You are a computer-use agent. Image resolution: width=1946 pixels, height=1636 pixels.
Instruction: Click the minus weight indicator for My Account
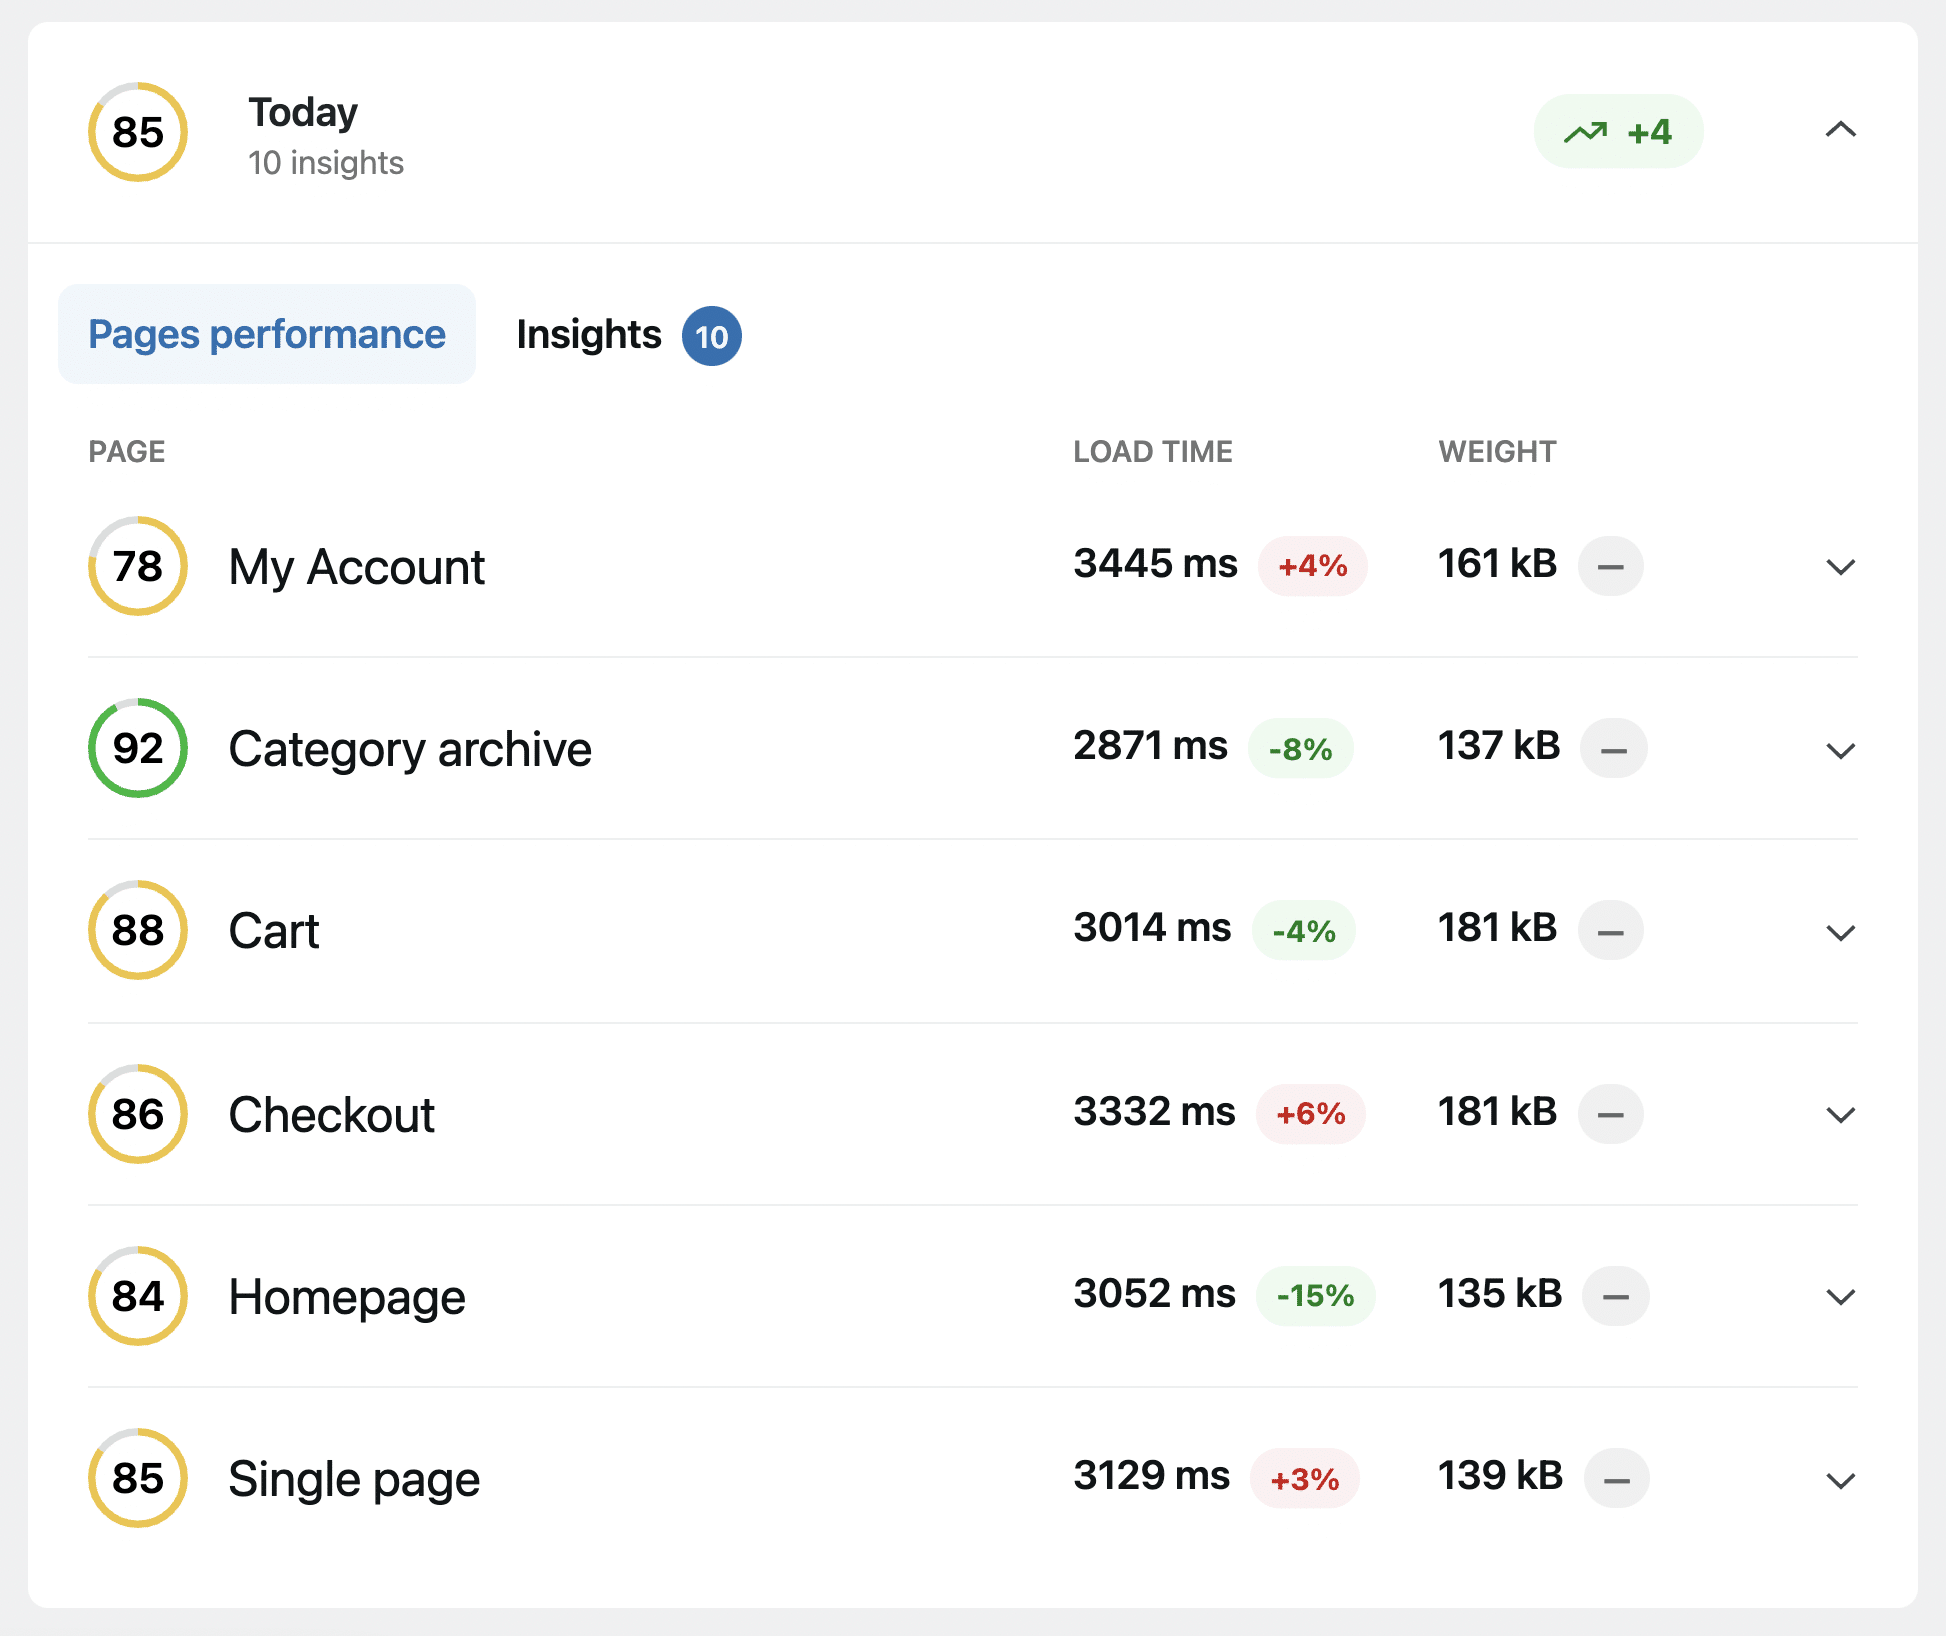(1610, 566)
